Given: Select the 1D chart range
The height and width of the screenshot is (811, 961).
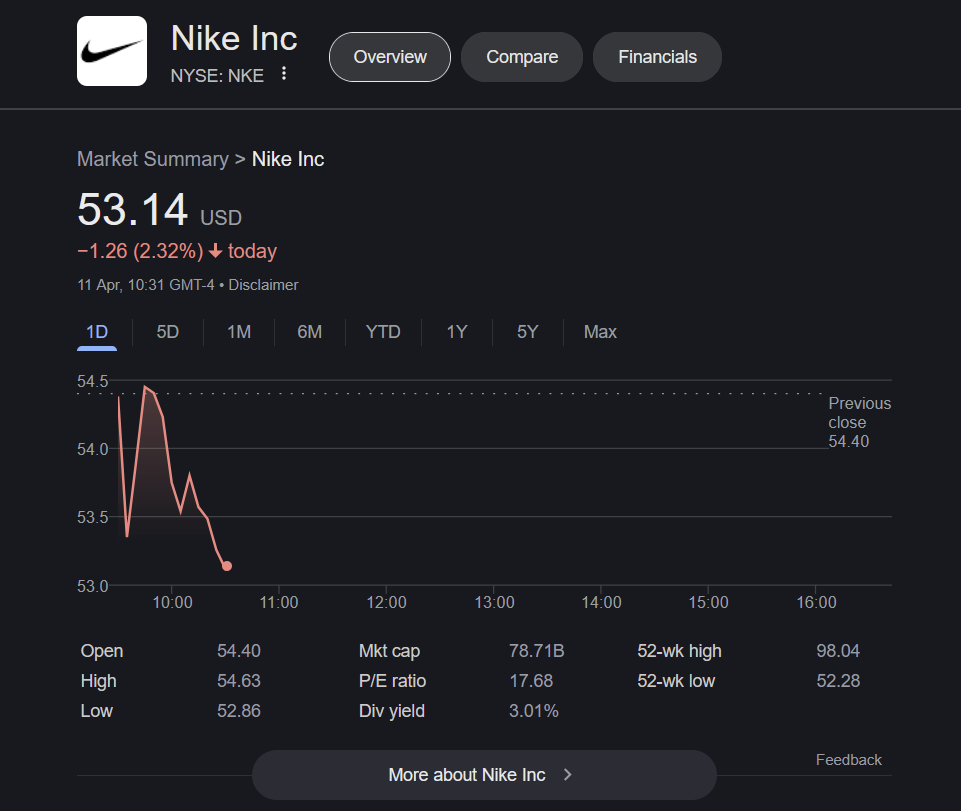Looking at the screenshot, I should tap(97, 332).
